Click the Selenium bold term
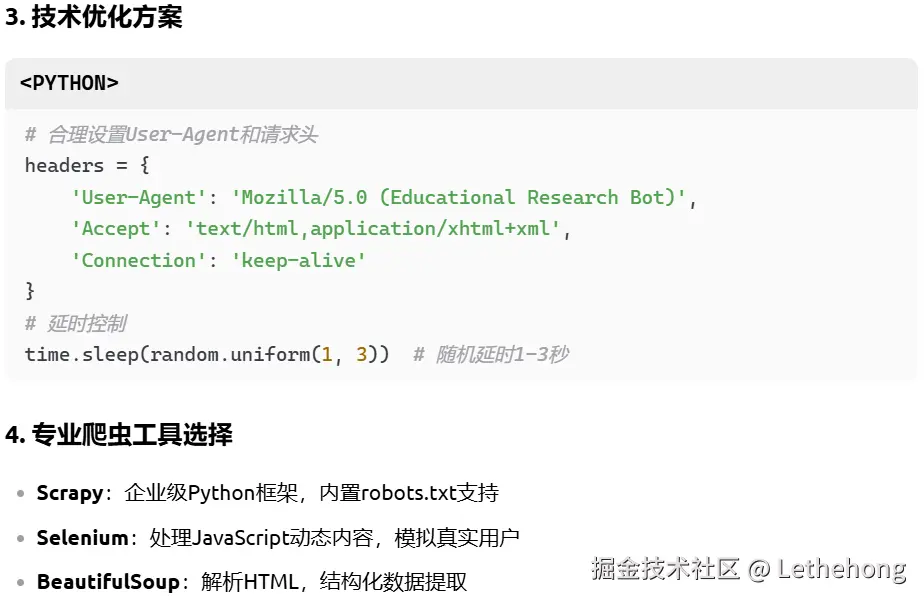 click(x=82, y=538)
